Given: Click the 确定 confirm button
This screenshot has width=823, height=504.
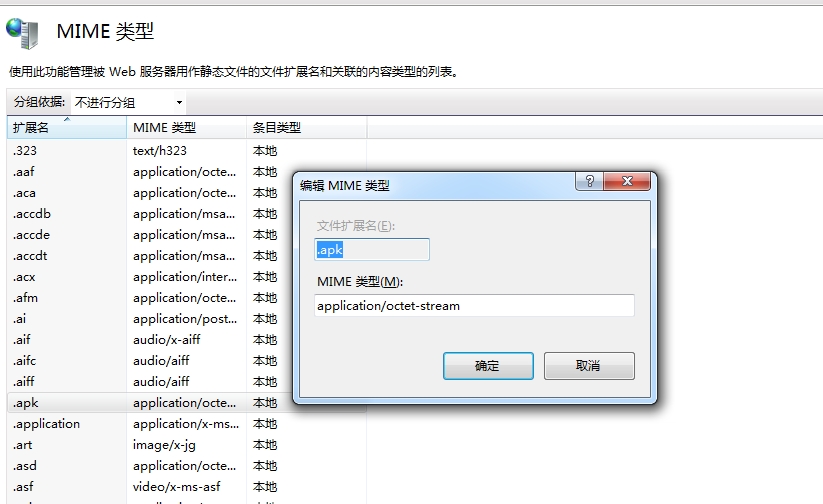Looking at the screenshot, I should [x=487, y=366].
